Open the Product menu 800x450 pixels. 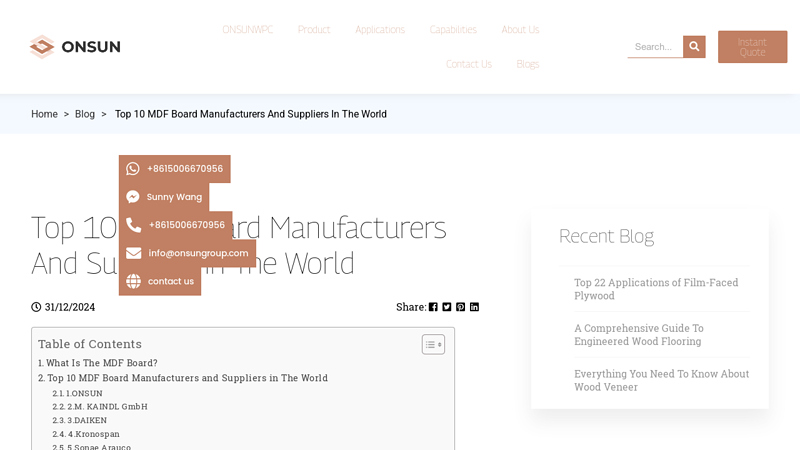coord(314,30)
